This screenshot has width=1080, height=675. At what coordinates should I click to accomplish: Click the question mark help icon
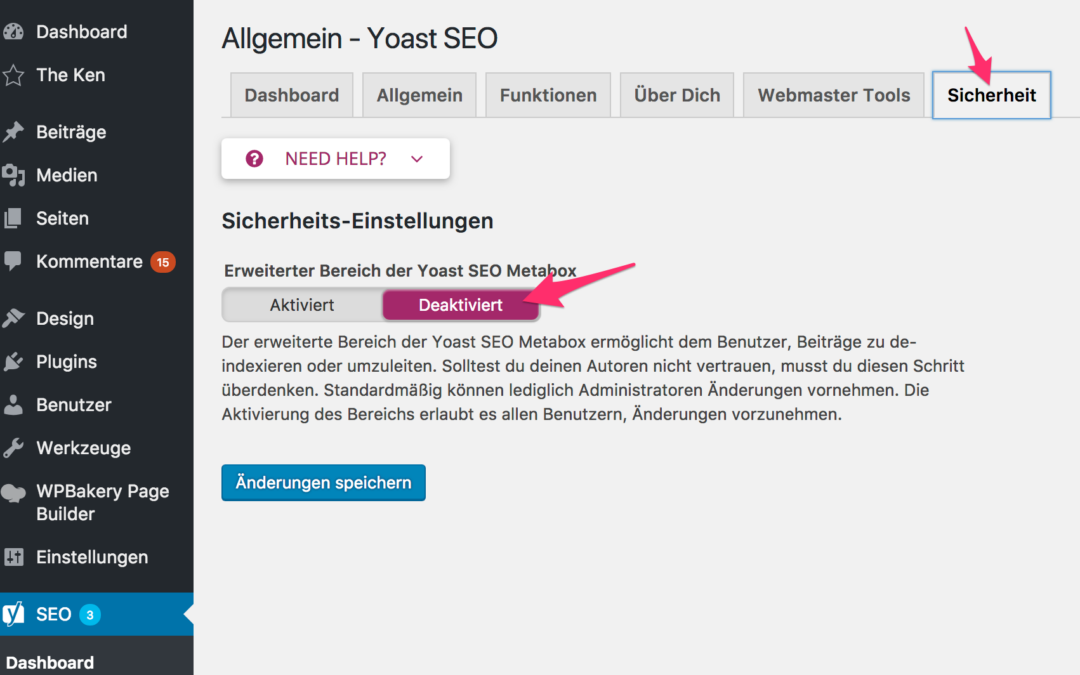pyautogui.click(x=254, y=159)
